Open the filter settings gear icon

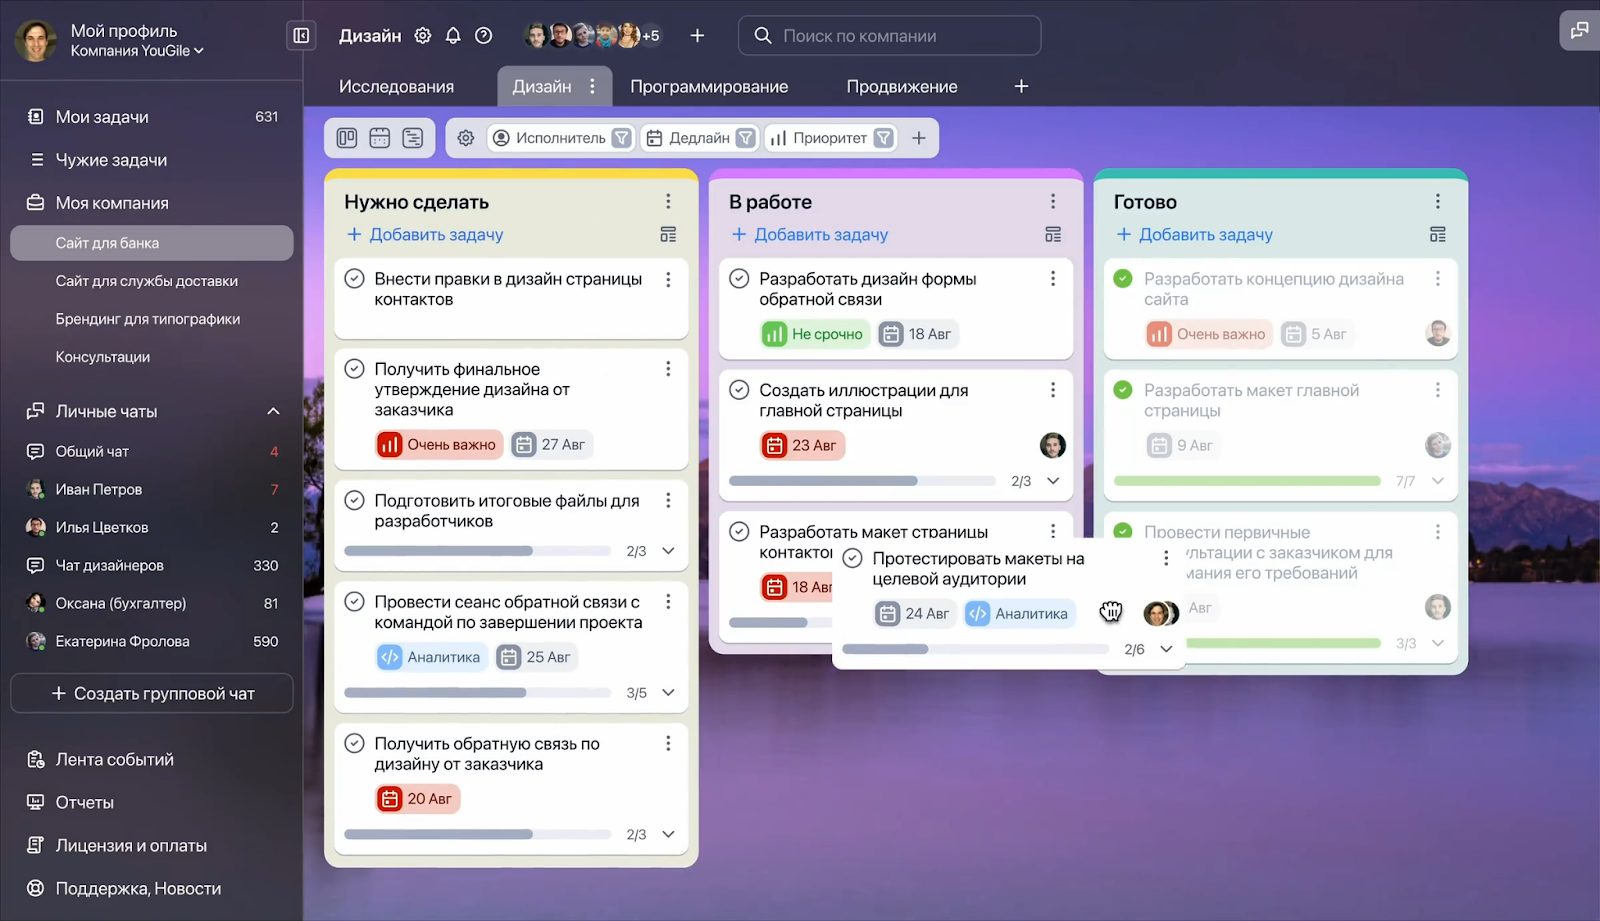[x=466, y=138]
